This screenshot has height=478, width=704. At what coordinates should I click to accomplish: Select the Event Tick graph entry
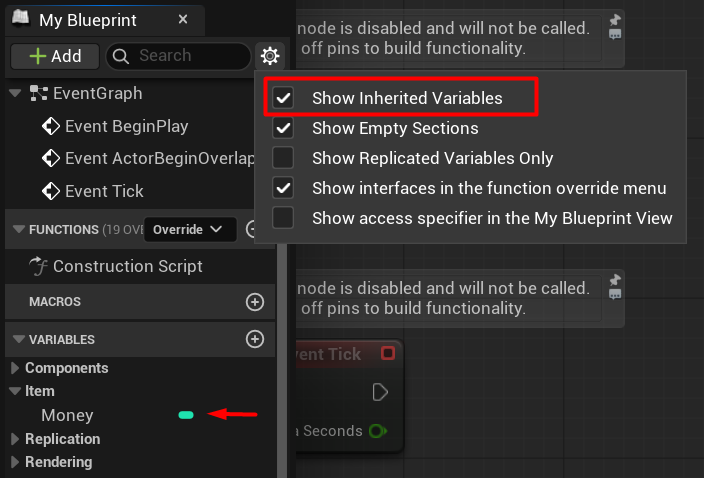[104, 191]
